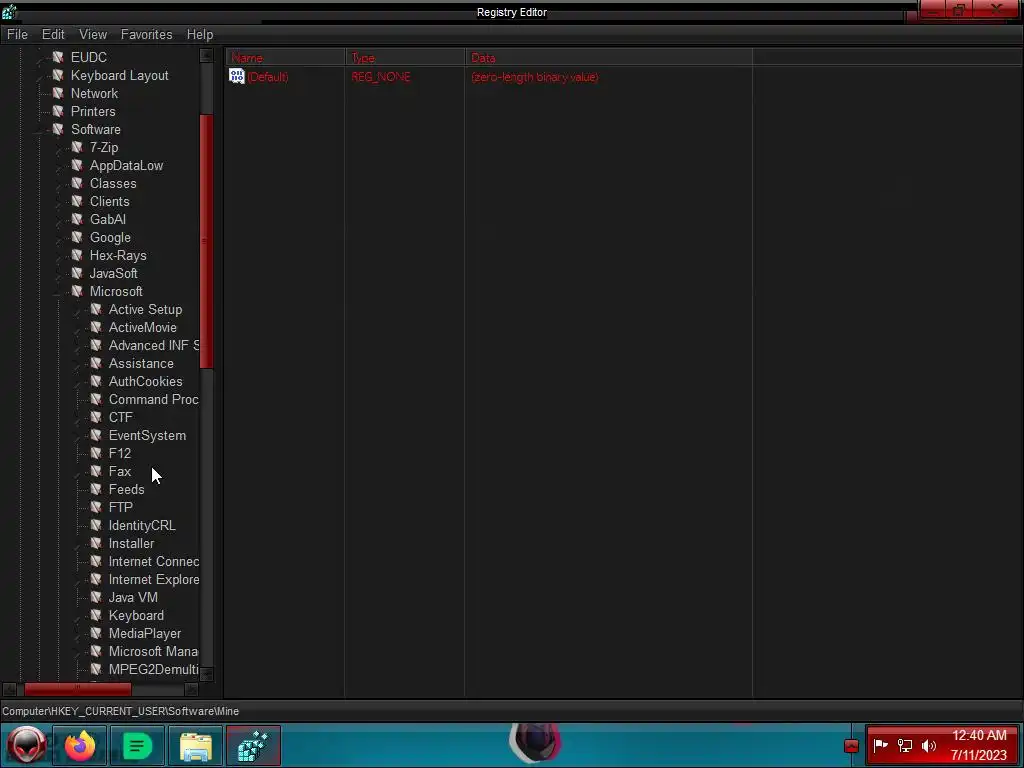Click the JavaSoft key folder icon
Screen dimensions: 1024x768
tap(77, 273)
